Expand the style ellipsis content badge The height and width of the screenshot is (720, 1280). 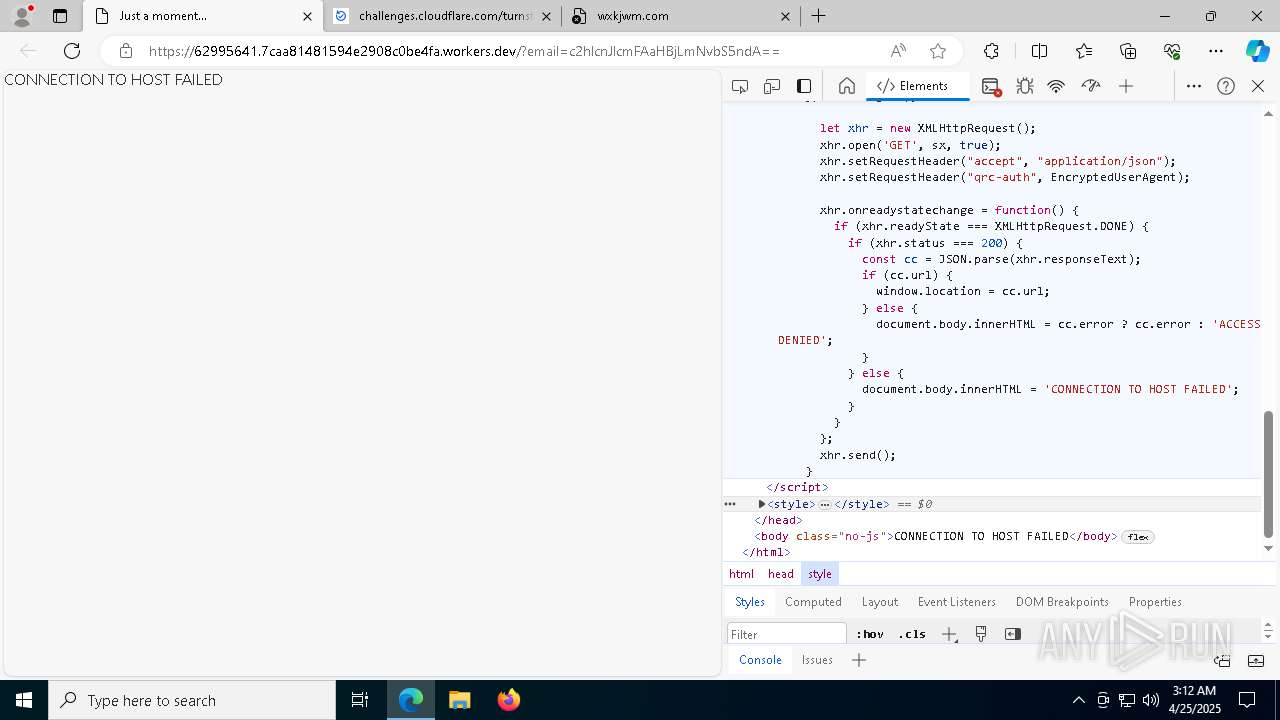[x=825, y=505]
